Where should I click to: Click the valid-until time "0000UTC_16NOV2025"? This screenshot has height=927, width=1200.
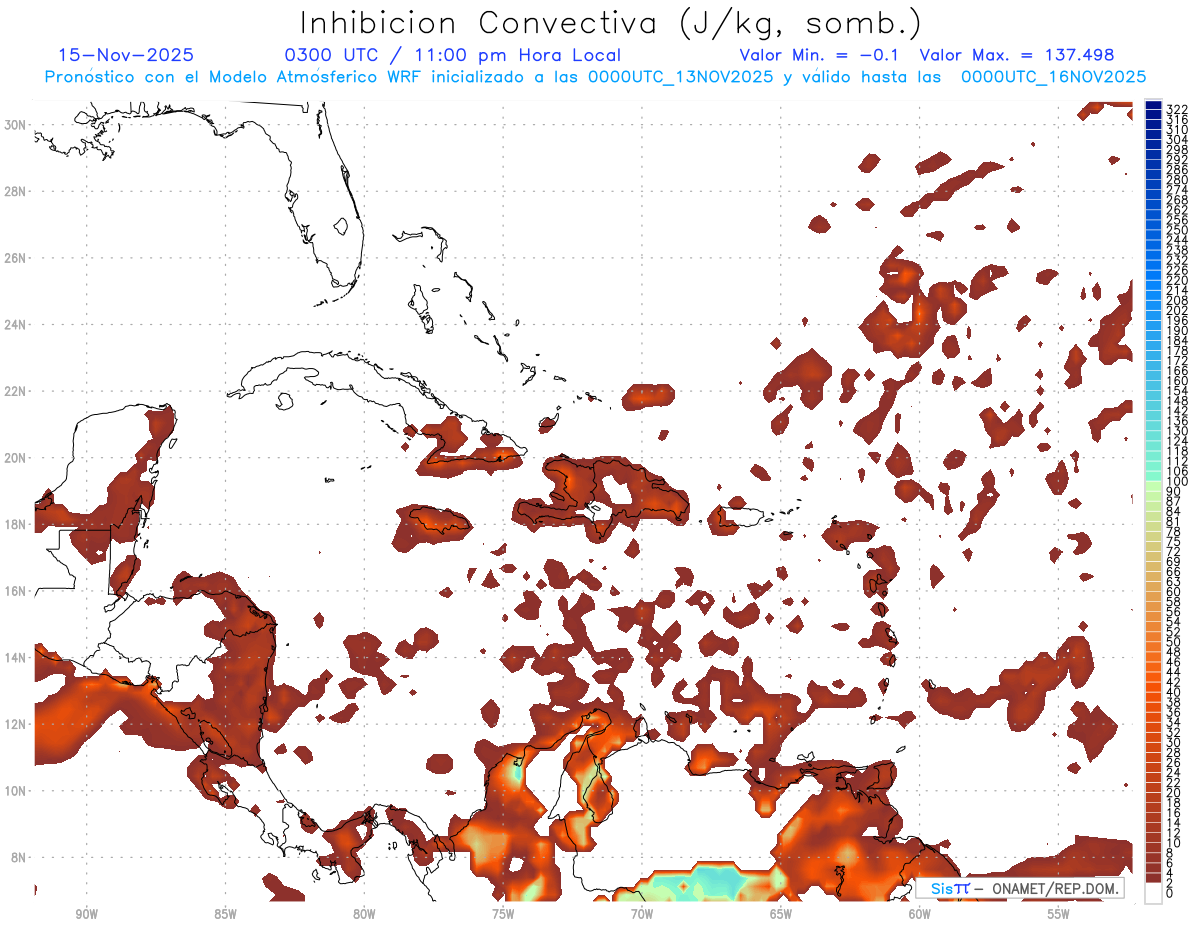tap(1053, 77)
